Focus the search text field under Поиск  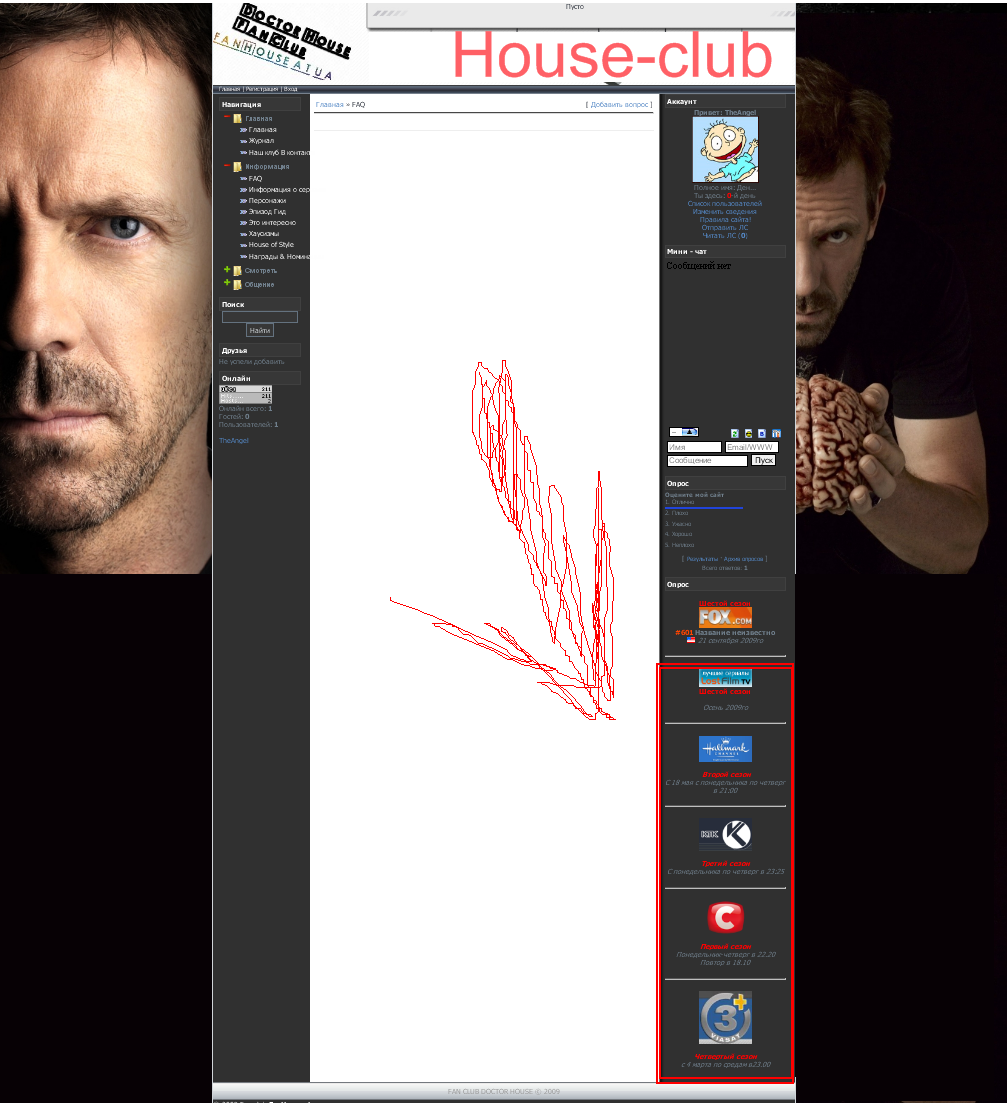pyautogui.click(x=260, y=317)
